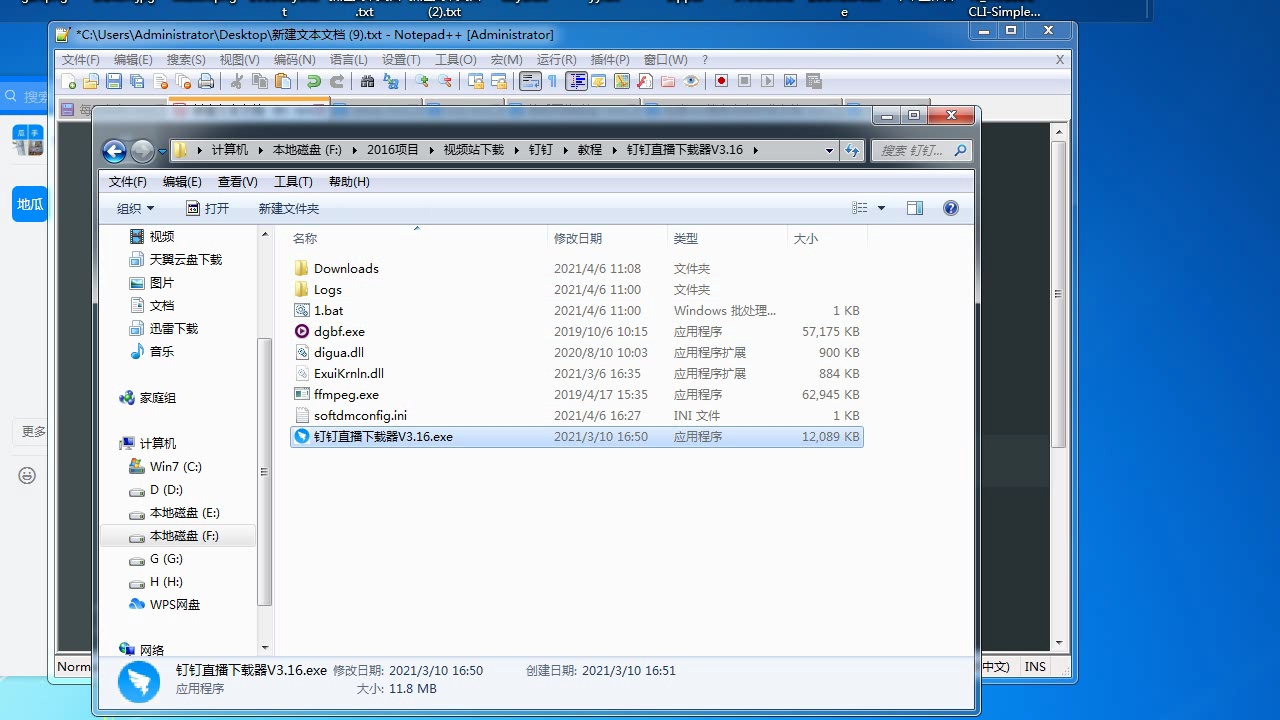1280x720 pixels.
Task: Click the 打开 button in Explorer toolbar
Action: tap(208, 208)
